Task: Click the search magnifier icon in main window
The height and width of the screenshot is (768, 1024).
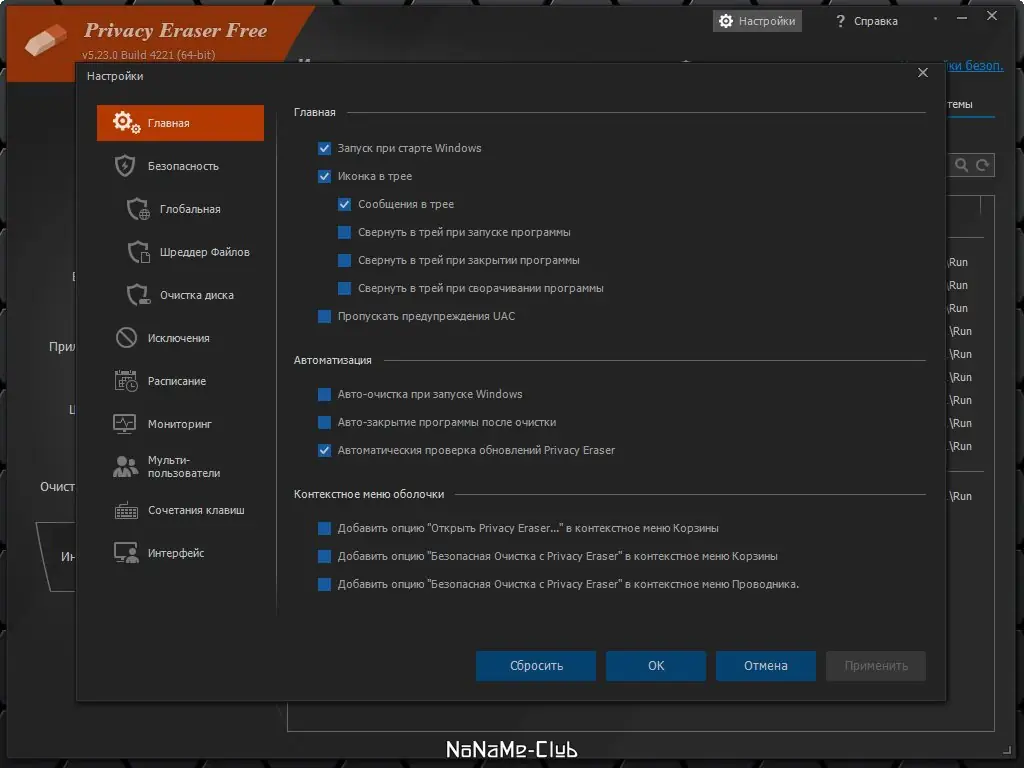Action: coord(961,165)
